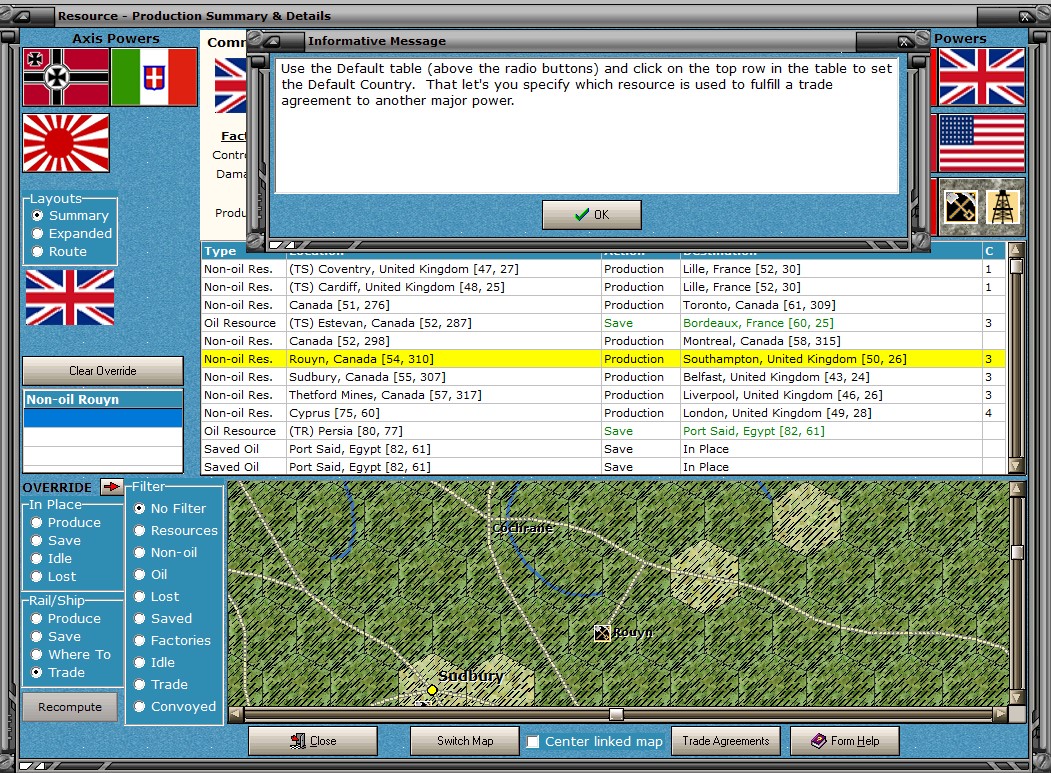The width and height of the screenshot is (1051, 773).
Task: Filter by Oil
Action: click(x=139, y=575)
